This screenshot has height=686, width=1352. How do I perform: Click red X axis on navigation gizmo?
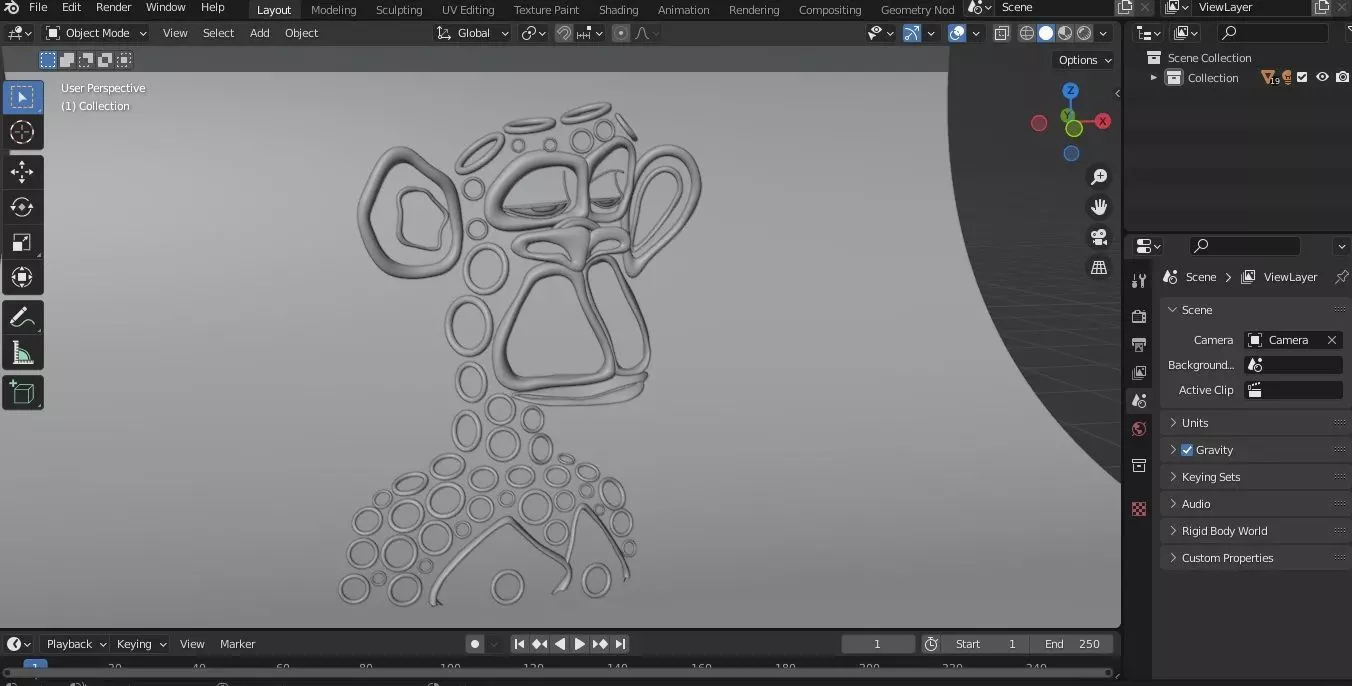[1103, 121]
